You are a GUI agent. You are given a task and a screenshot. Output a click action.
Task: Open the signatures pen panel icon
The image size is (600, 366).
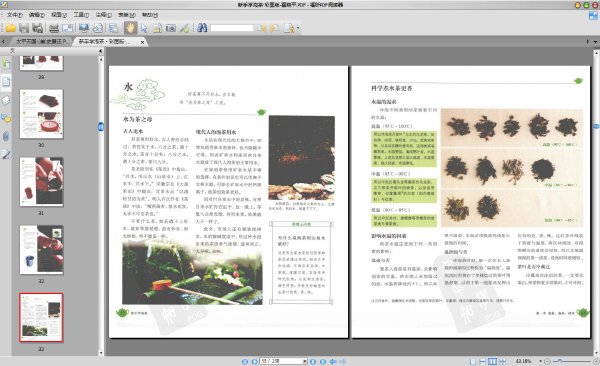tap(6, 155)
